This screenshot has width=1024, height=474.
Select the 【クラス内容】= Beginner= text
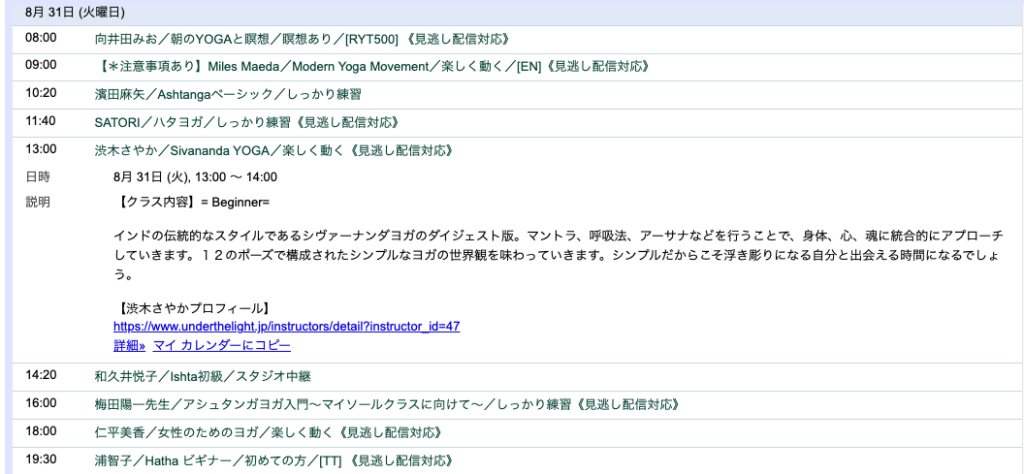(194, 202)
